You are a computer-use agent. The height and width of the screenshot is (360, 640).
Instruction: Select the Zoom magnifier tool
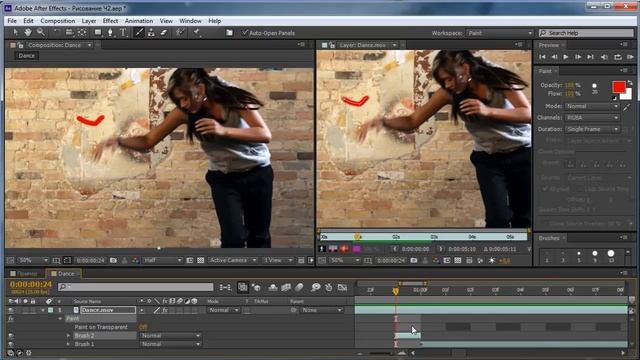click(40, 33)
